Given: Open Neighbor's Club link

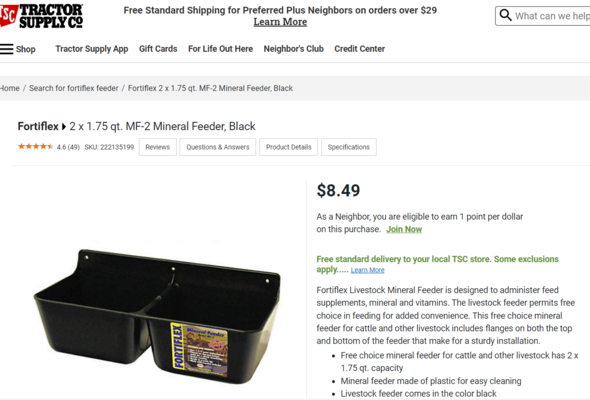Looking at the screenshot, I should click(293, 49).
